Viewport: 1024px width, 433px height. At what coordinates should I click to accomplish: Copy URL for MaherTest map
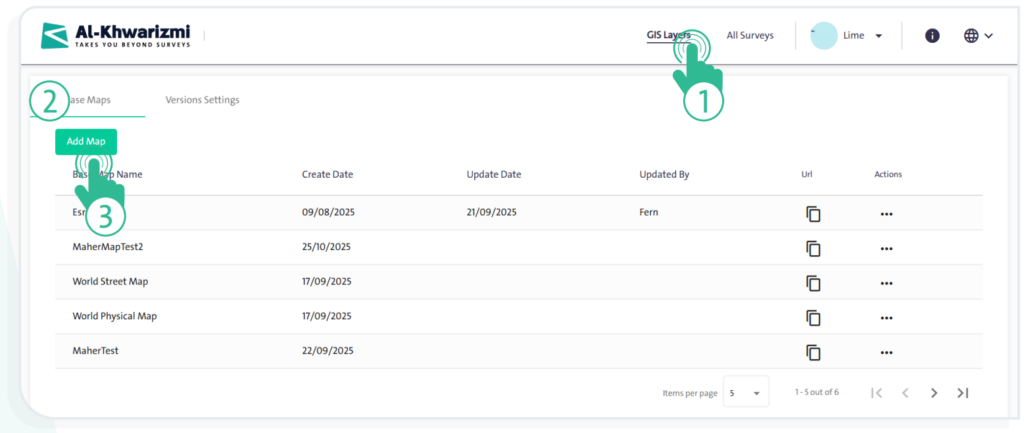(813, 352)
